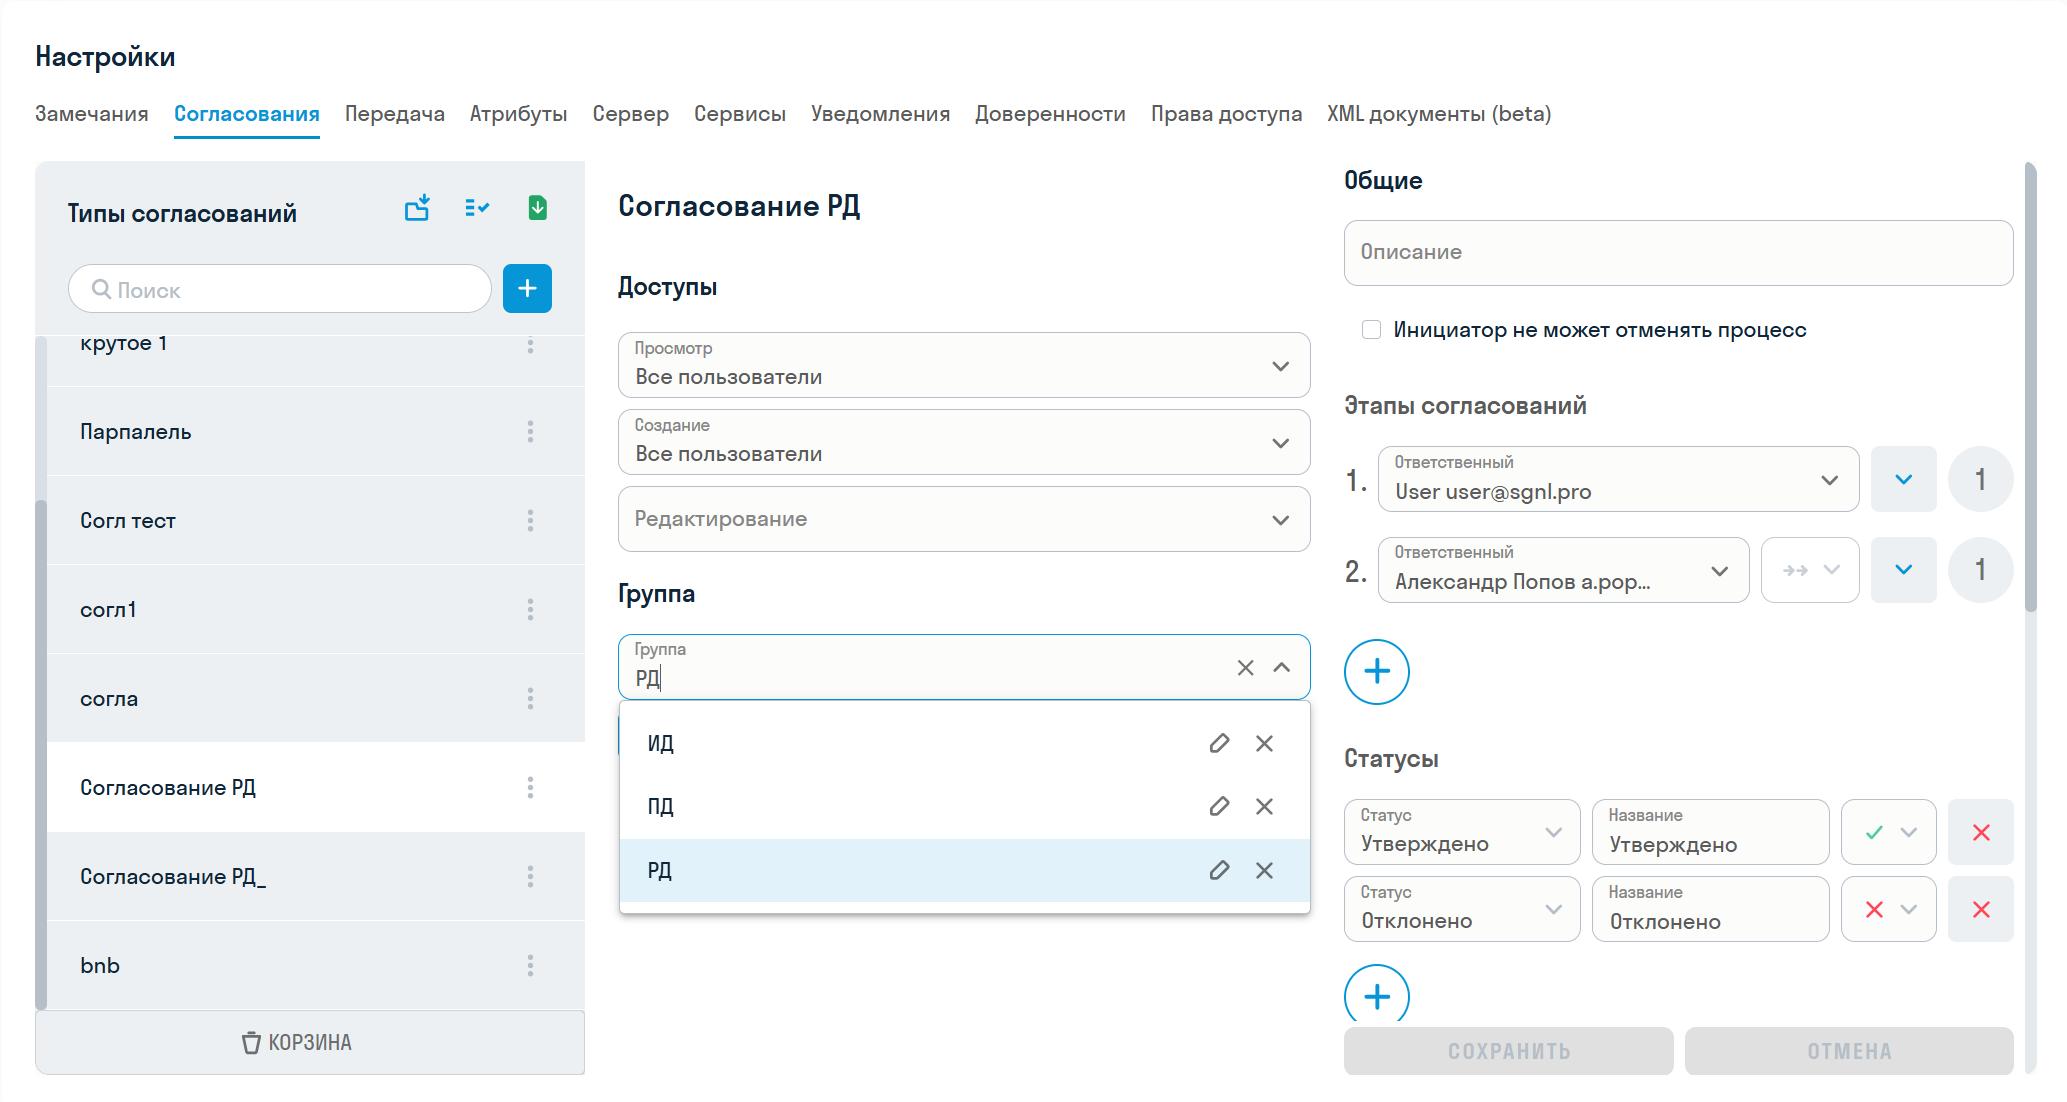Expand the Просмотр access dropdown
Screen dimensions: 2067x1102
tap(1280, 366)
